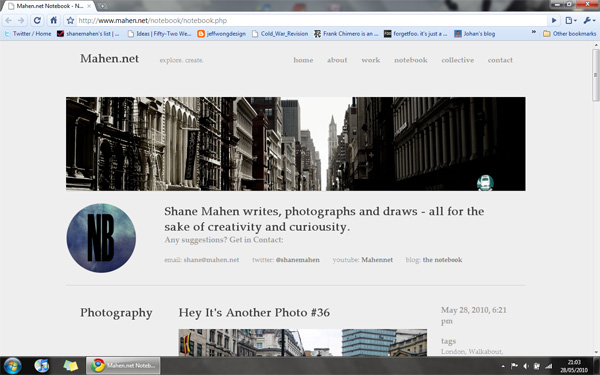This screenshot has width=600, height=375.
Task: Open the Other bookmarks folder
Action: pyautogui.click(x=569, y=34)
